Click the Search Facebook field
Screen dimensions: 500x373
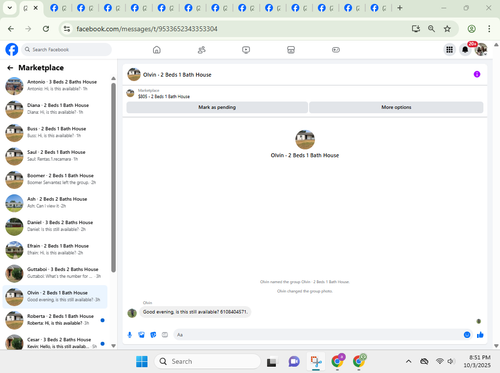point(67,50)
